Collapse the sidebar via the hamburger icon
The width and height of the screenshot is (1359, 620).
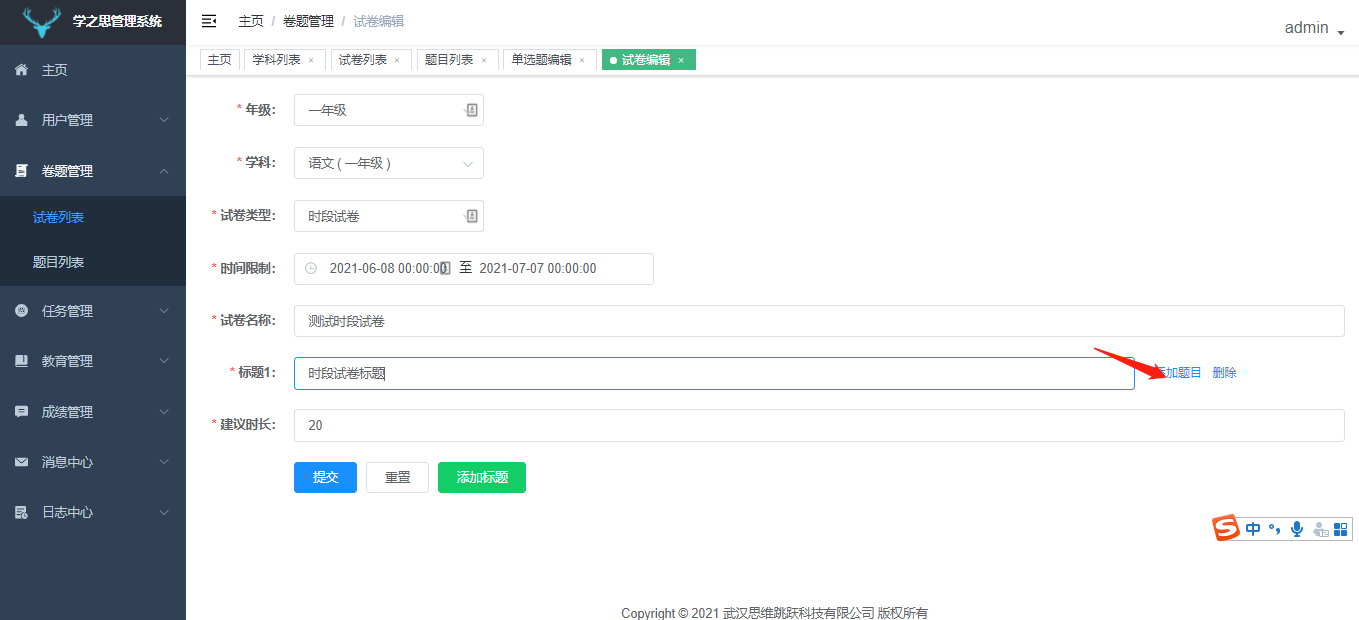[207, 19]
